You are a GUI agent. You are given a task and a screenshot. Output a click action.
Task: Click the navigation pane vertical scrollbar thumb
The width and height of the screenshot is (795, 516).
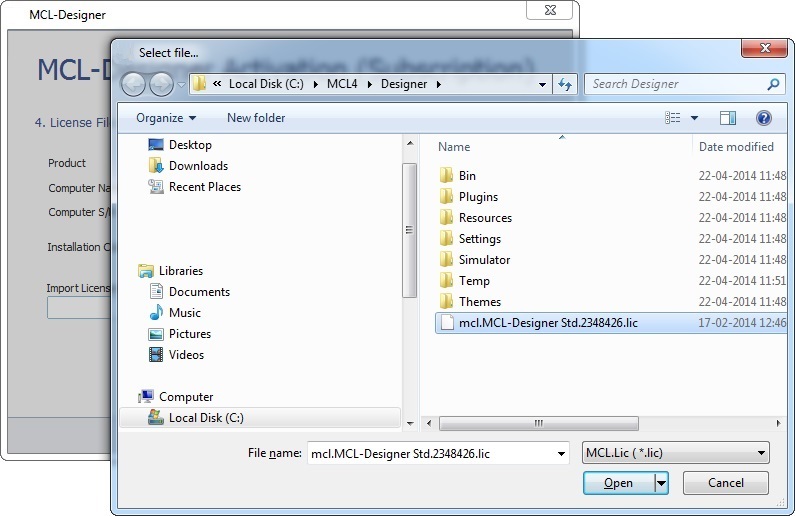pyautogui.click(x=410, y=230)
